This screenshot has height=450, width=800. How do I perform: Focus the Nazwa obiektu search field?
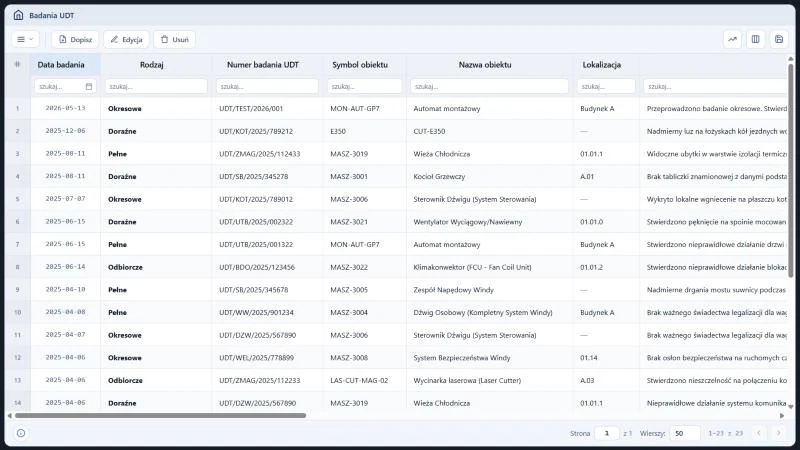[489, 86]
